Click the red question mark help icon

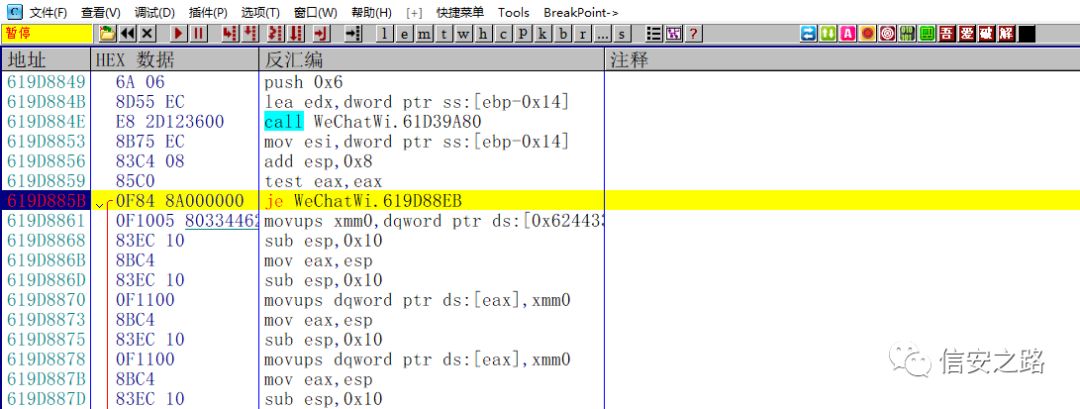point(694,33)
